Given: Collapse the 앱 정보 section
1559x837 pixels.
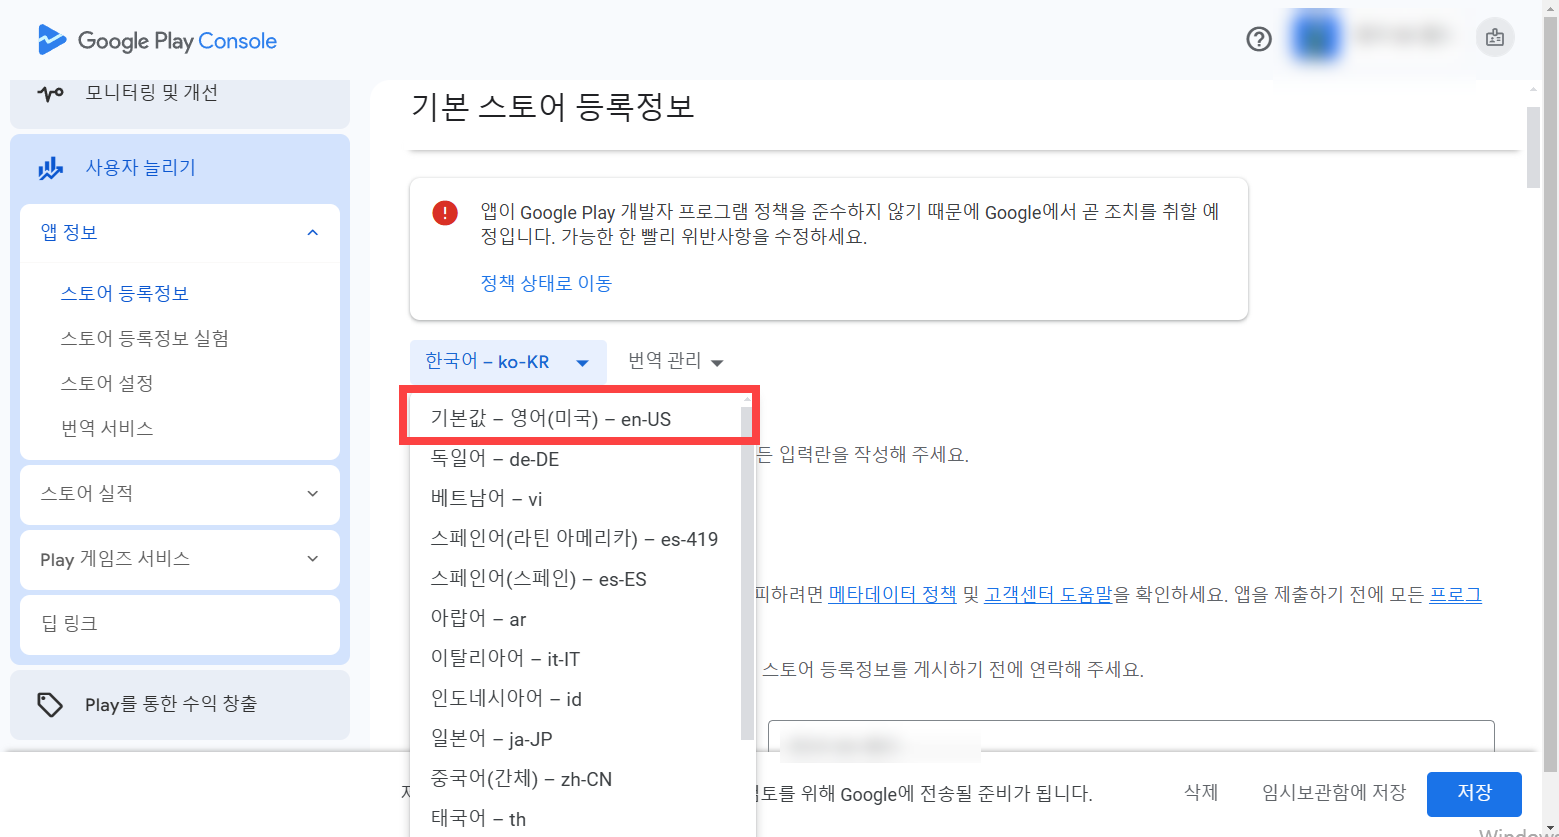Looking at the screenshot, I should (x=312, y=233).
